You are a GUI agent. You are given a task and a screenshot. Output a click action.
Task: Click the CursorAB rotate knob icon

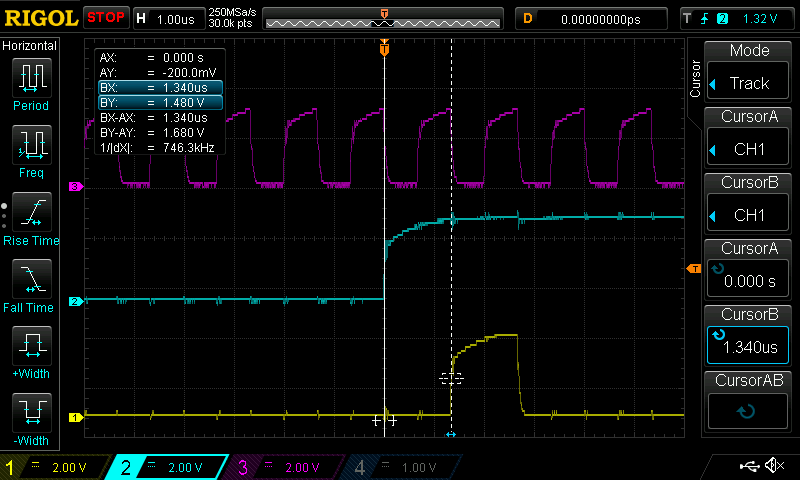click(x=746, y=411)
